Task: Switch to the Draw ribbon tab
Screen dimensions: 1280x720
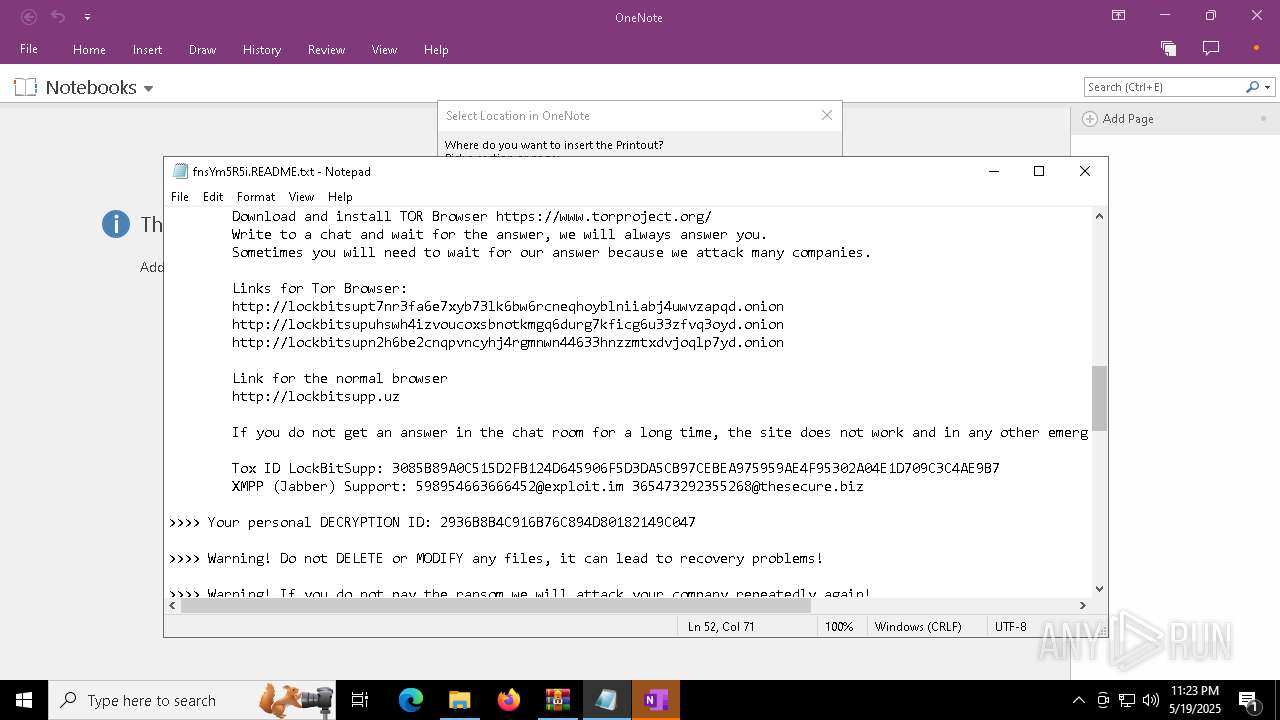Action: (202, 49)
